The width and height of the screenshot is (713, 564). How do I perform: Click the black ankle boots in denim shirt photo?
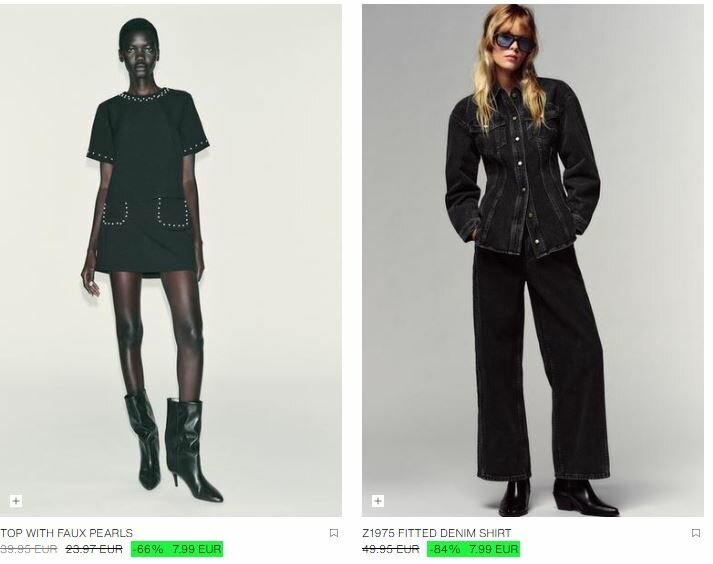point(558,497)
